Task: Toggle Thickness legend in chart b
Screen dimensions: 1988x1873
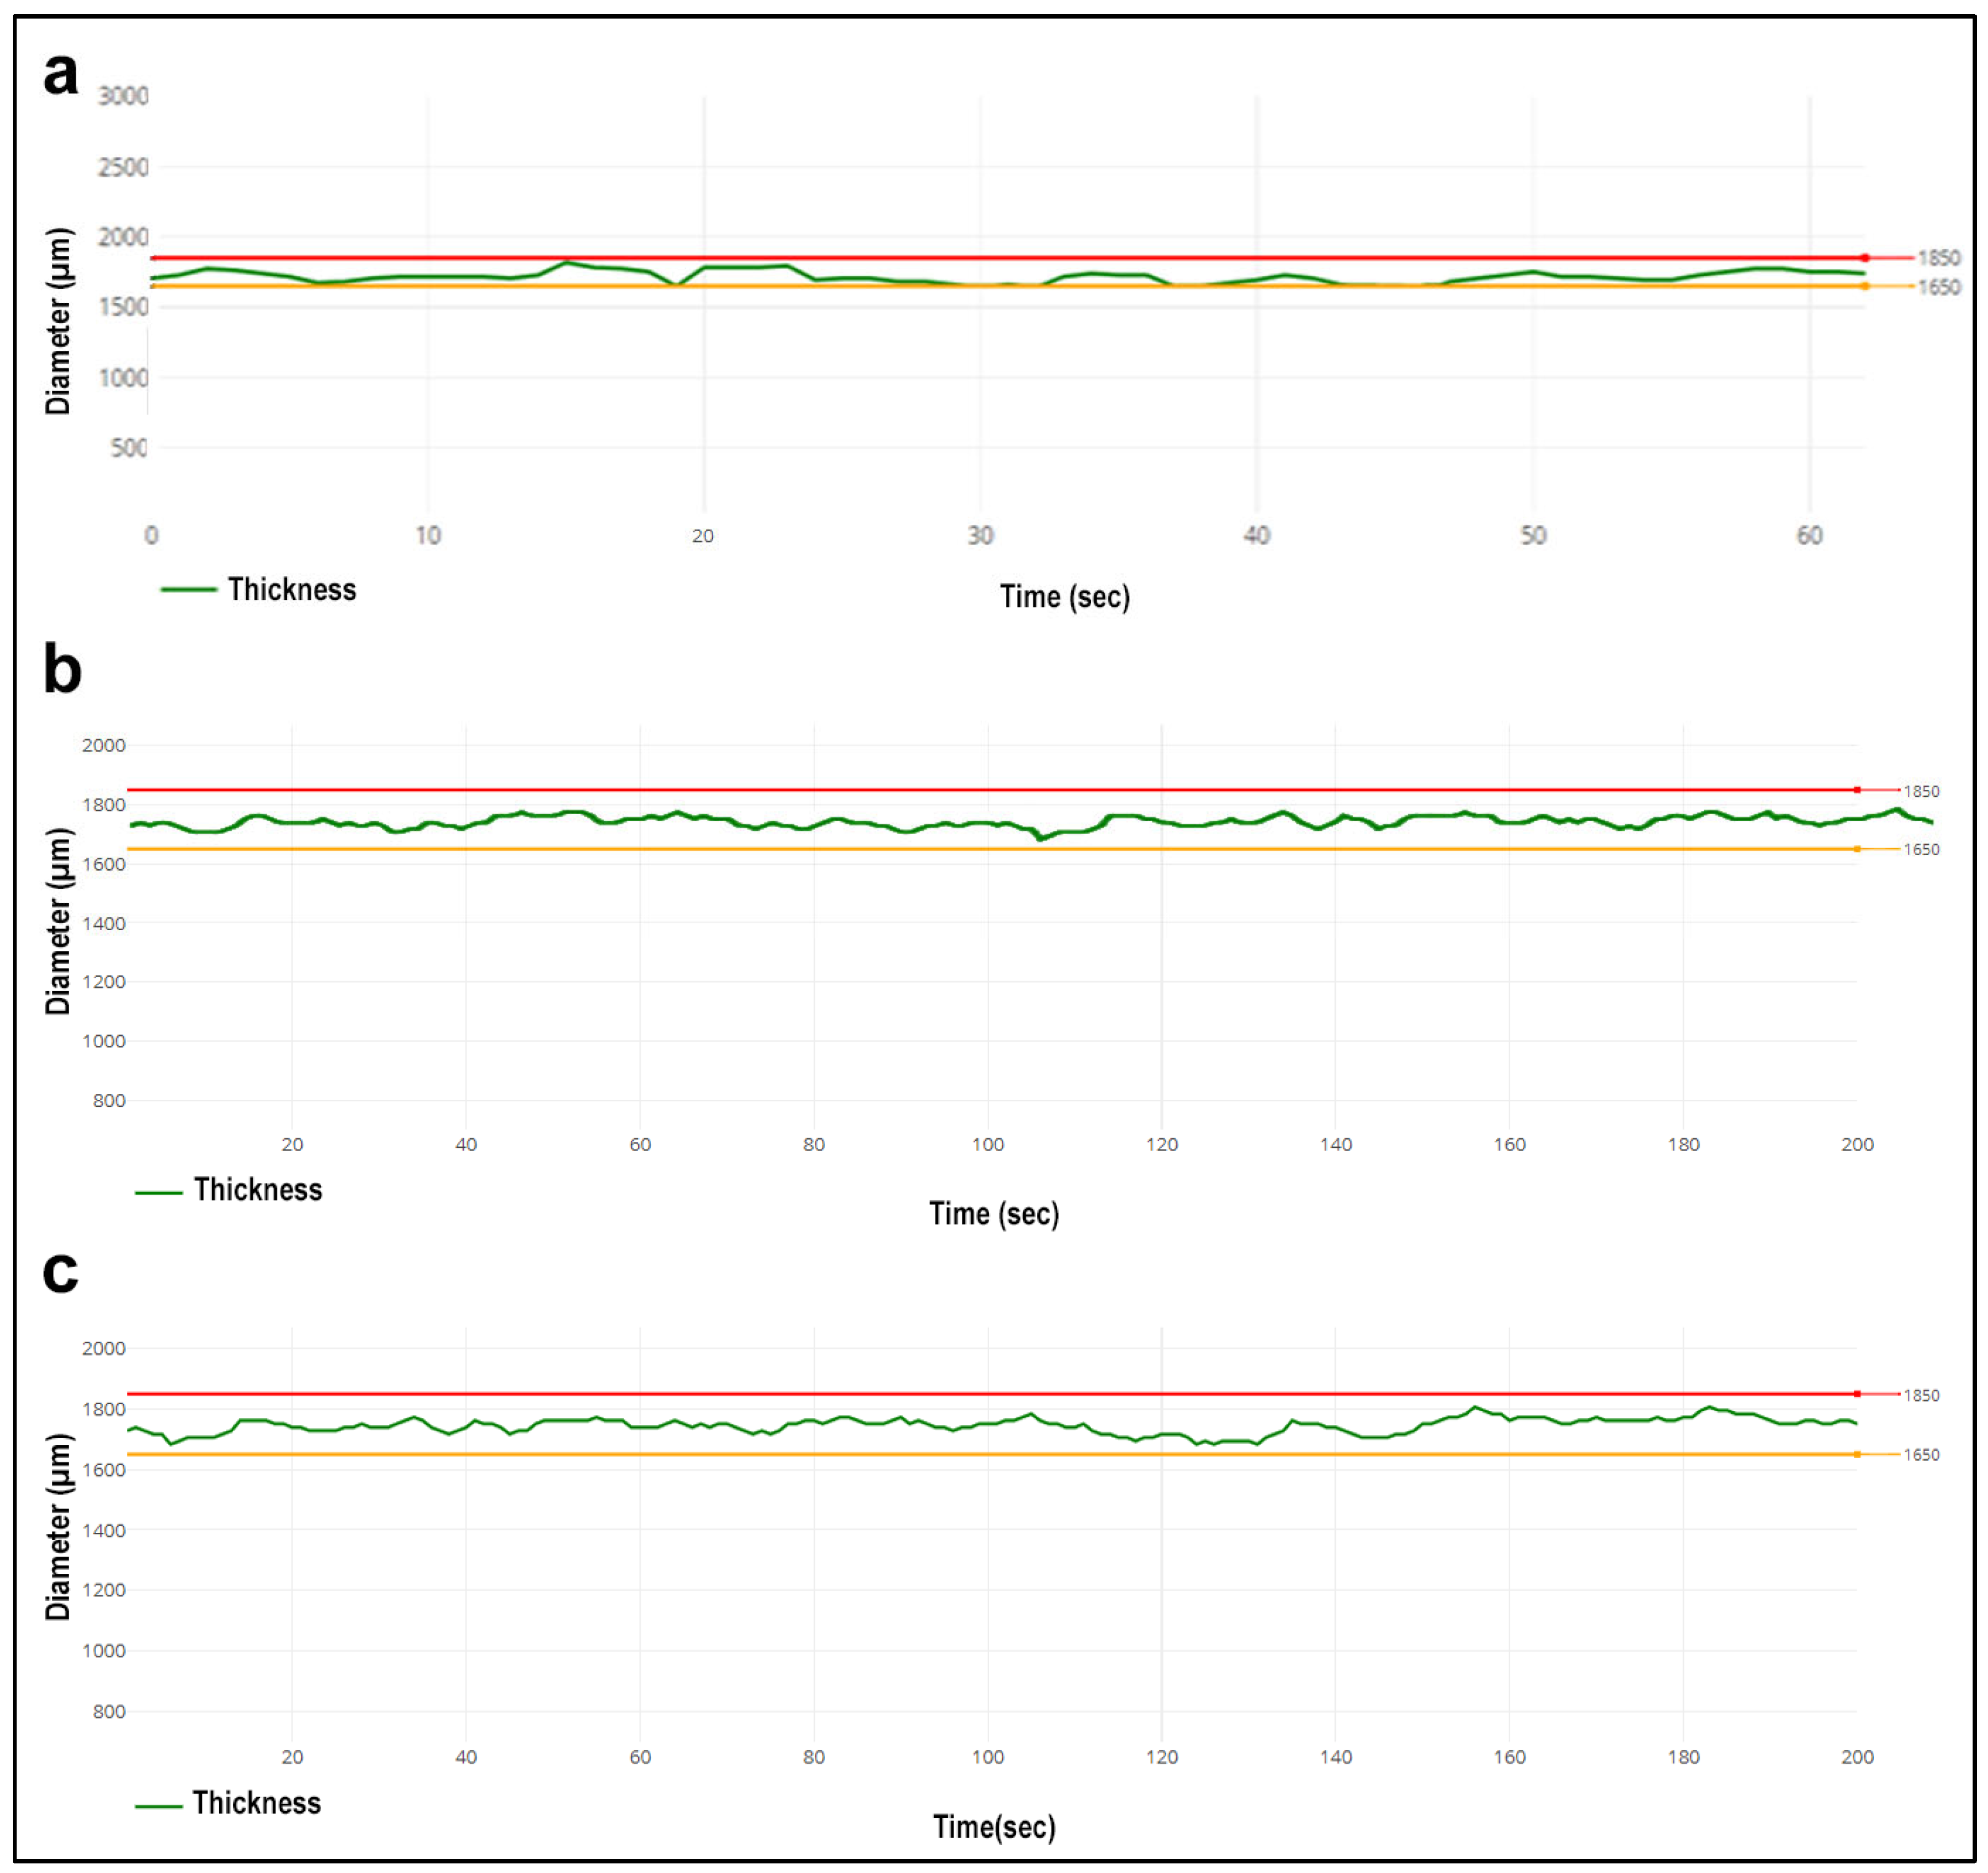Action: (257, 1189)
